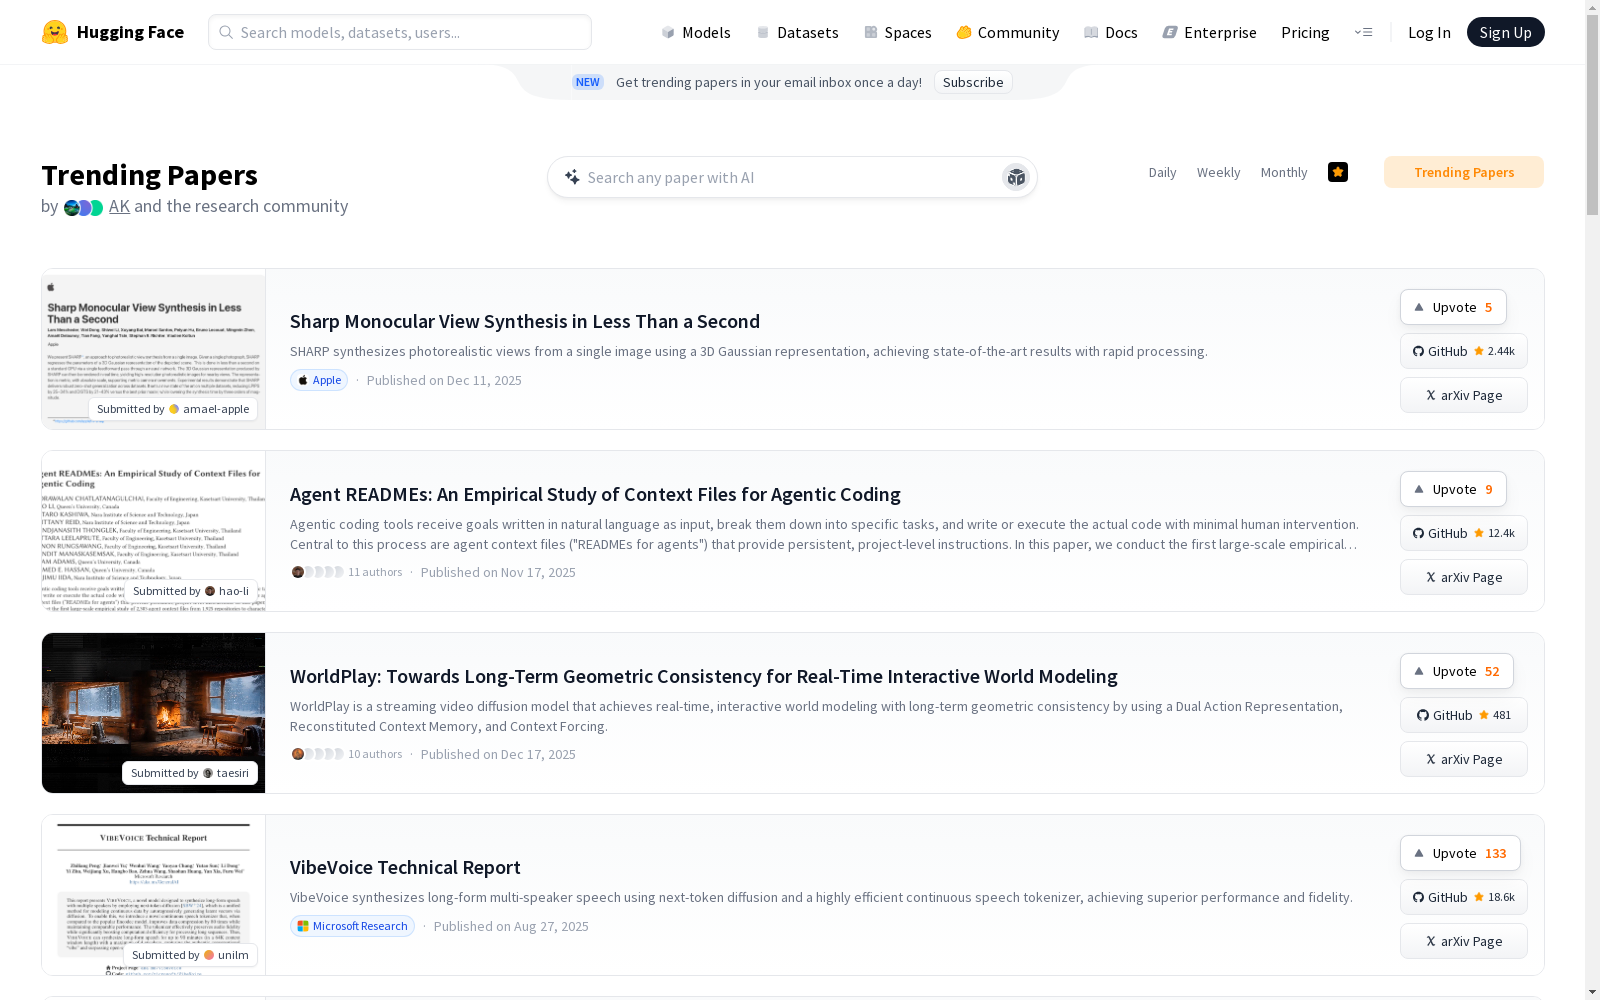Expand the navigation more-options menu
The height and width of the screenshot is (1000, 1600).
coord(1363,32)
